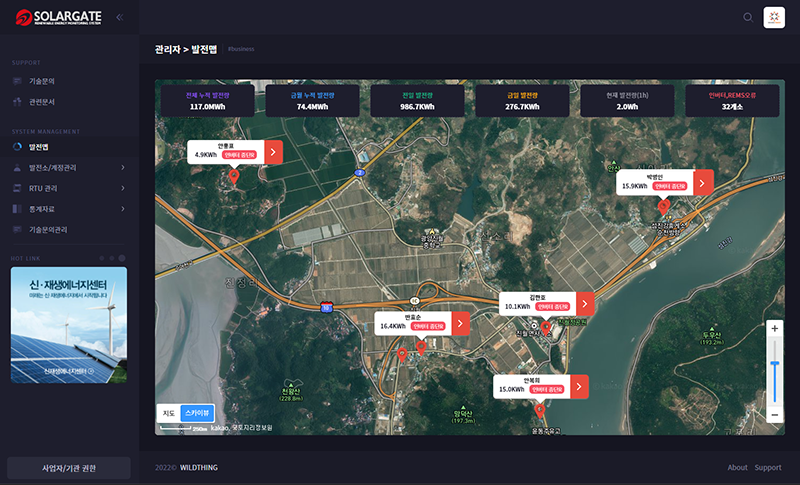Zoom in the map with plus button
The width and height of the screenshot is (800, 485).
774,329
